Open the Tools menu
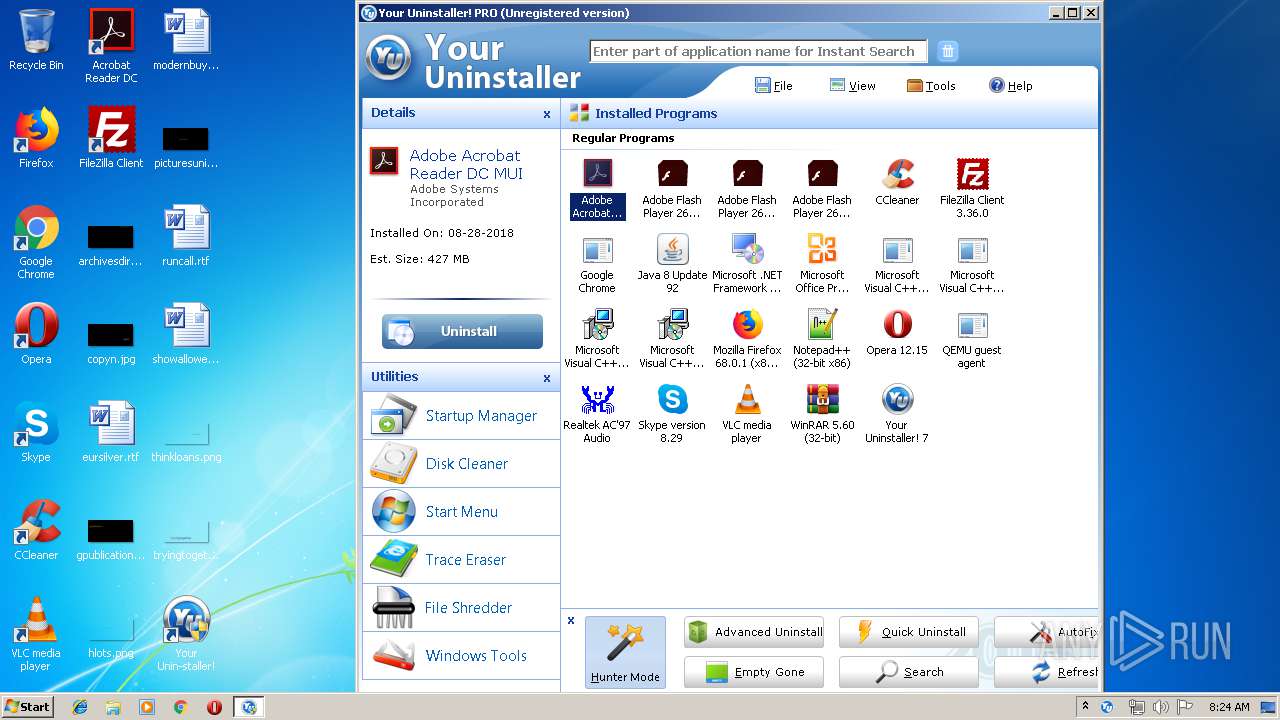Viewport: 1280px width, 720px height. click(931, 86)
